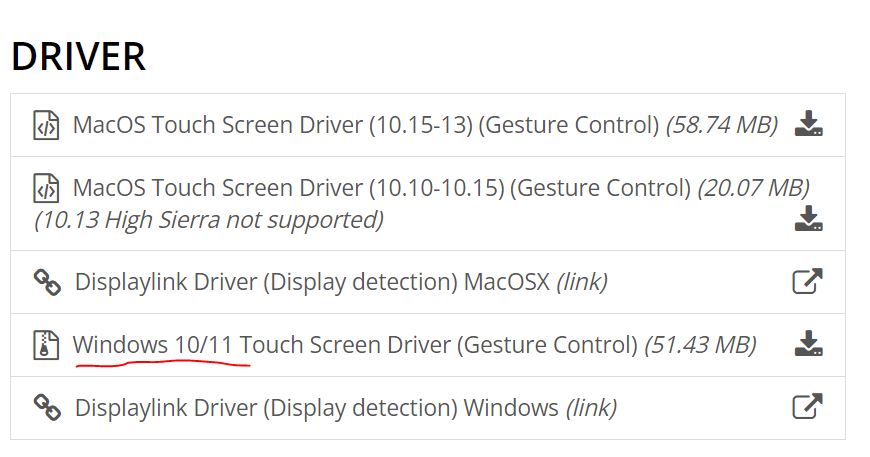This screenshot has height=457, width=870.
Task: Click the (51.43 MB) file size label
Action: (700, 345)
